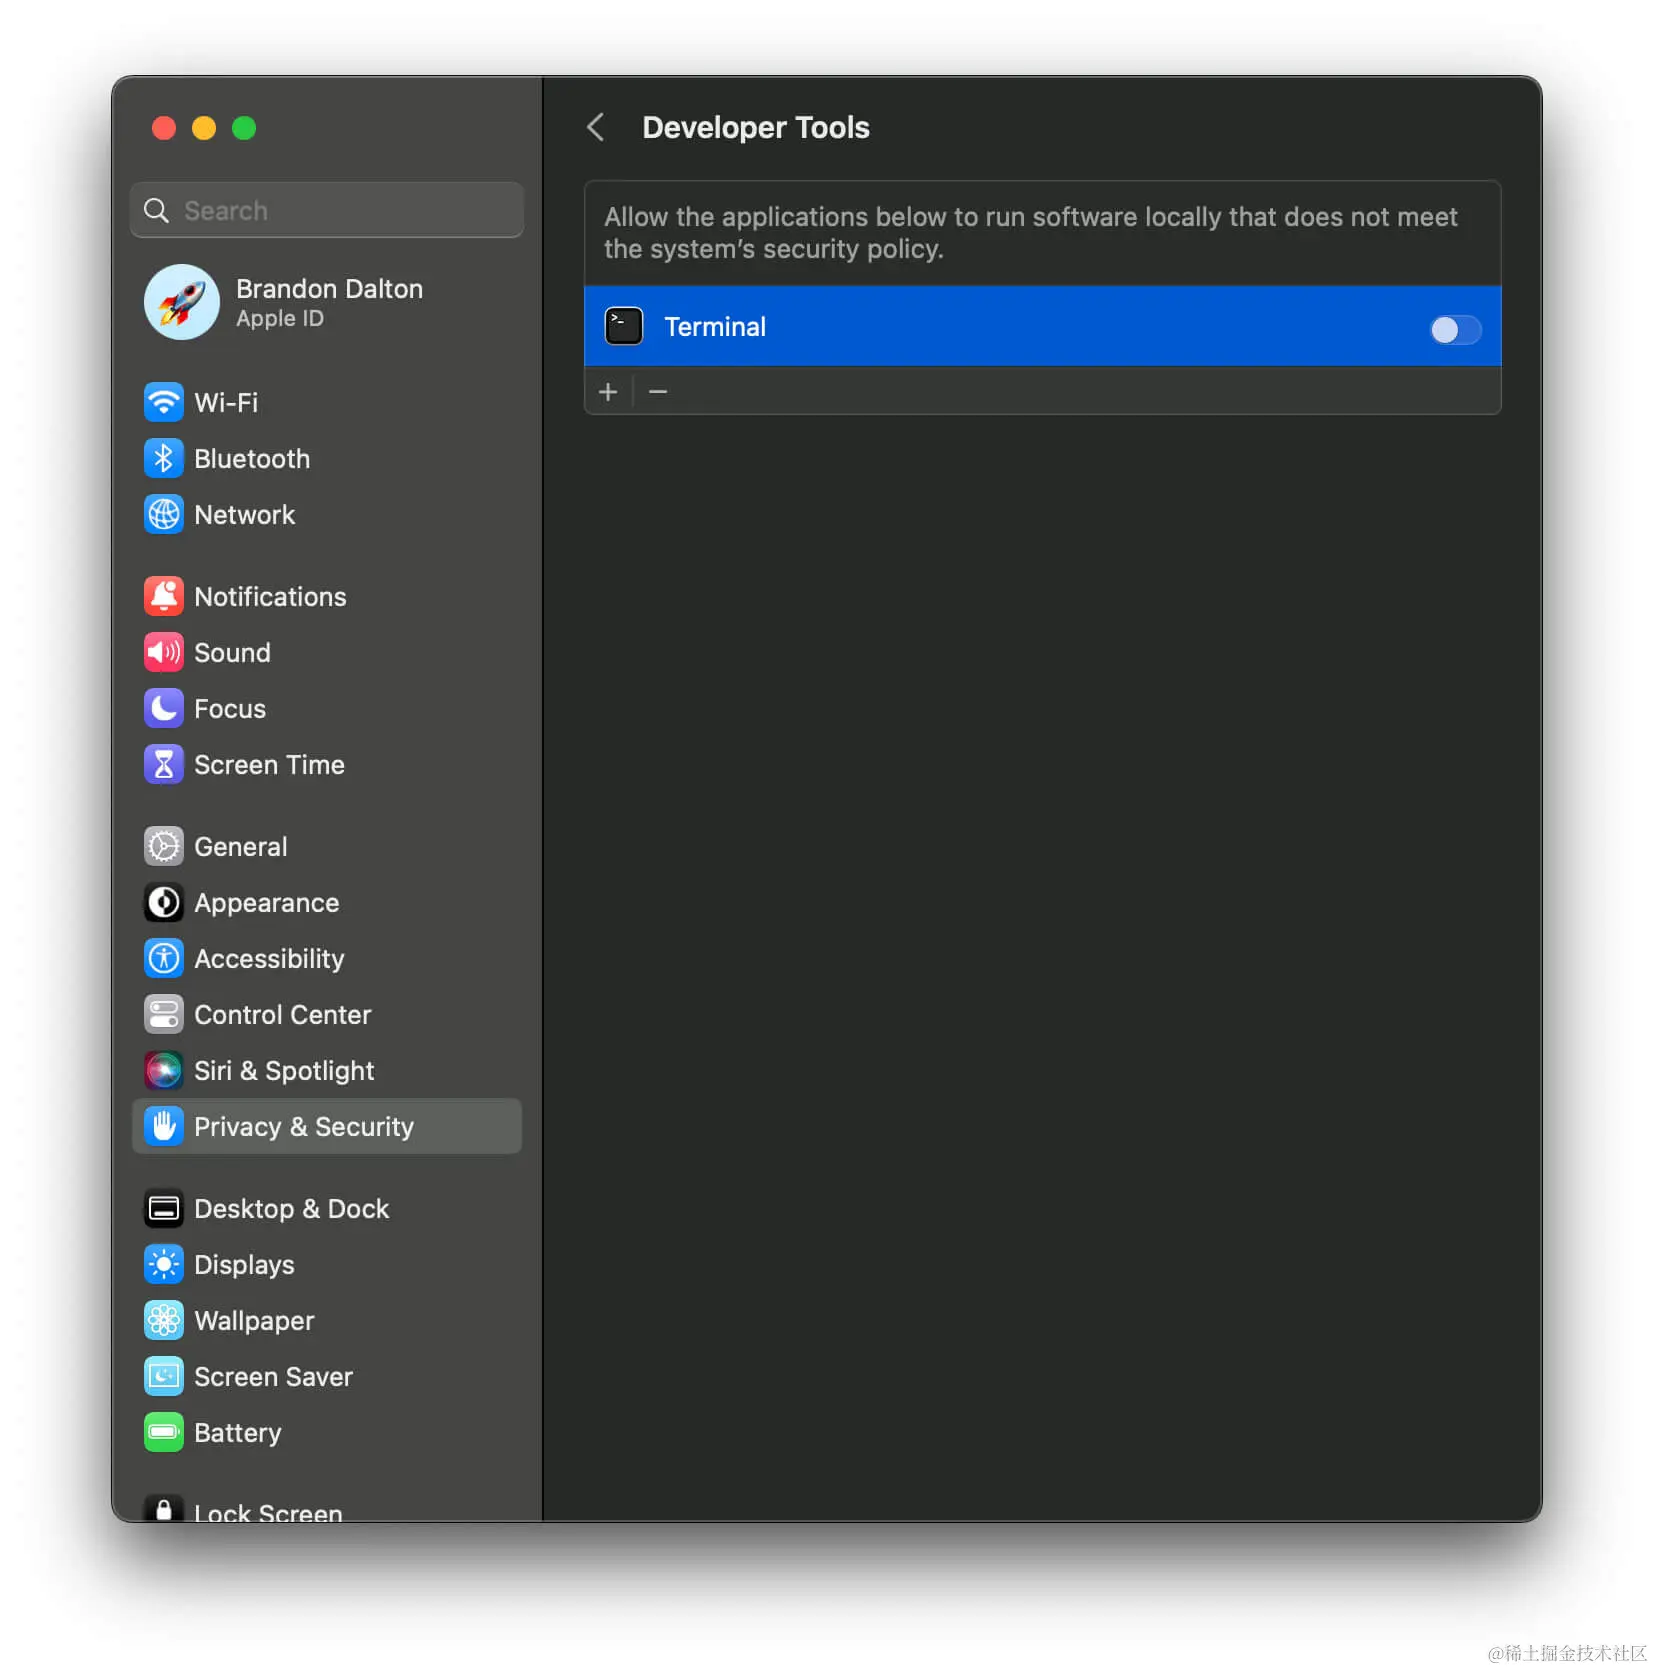Image resolution: width=1654 pixels, height=1670 pixels.
Task: Select Desktop & Dock label
Action: pyautogui.click(x=291, y=1208)
